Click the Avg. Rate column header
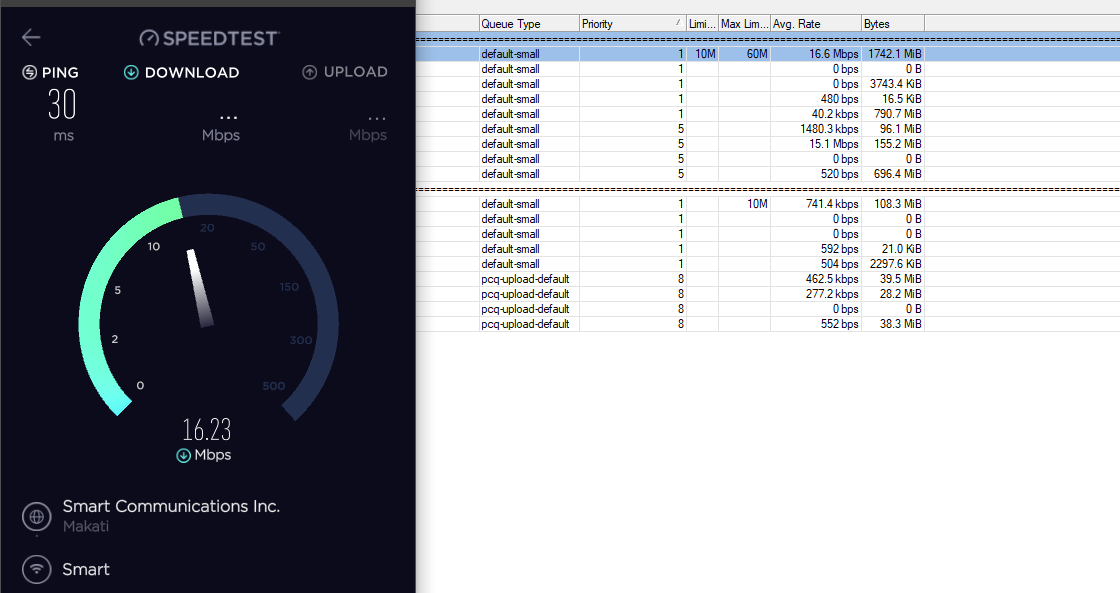This screenshot has height=593, width=1120. click(x=816, y=24)
